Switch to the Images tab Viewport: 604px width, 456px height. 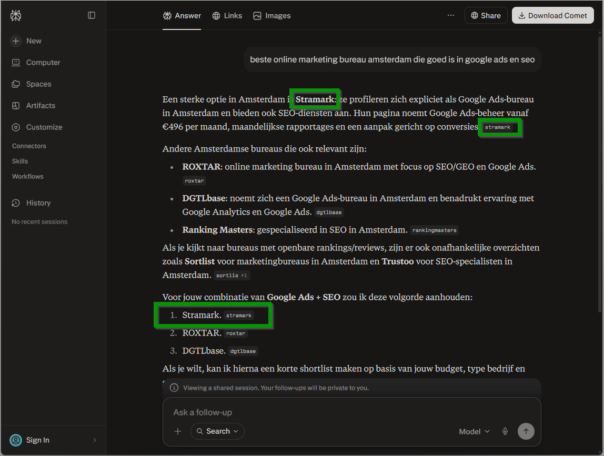click(272, 16)
